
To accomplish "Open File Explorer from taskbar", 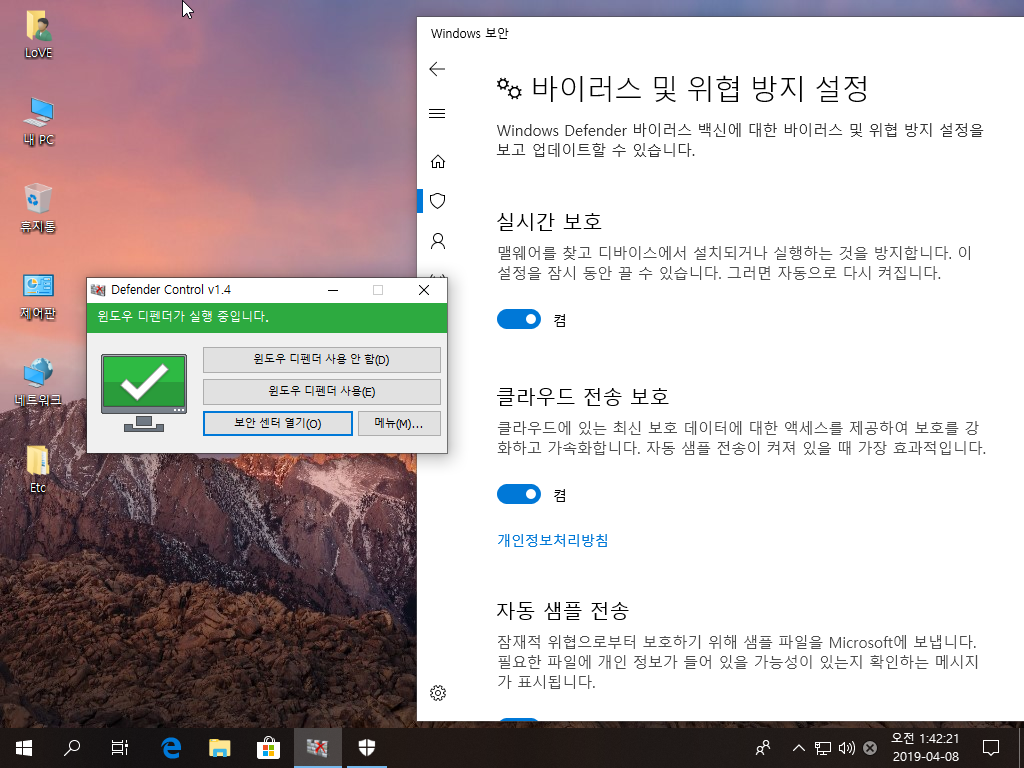I will pyautogui.click(x=219, y=748).
